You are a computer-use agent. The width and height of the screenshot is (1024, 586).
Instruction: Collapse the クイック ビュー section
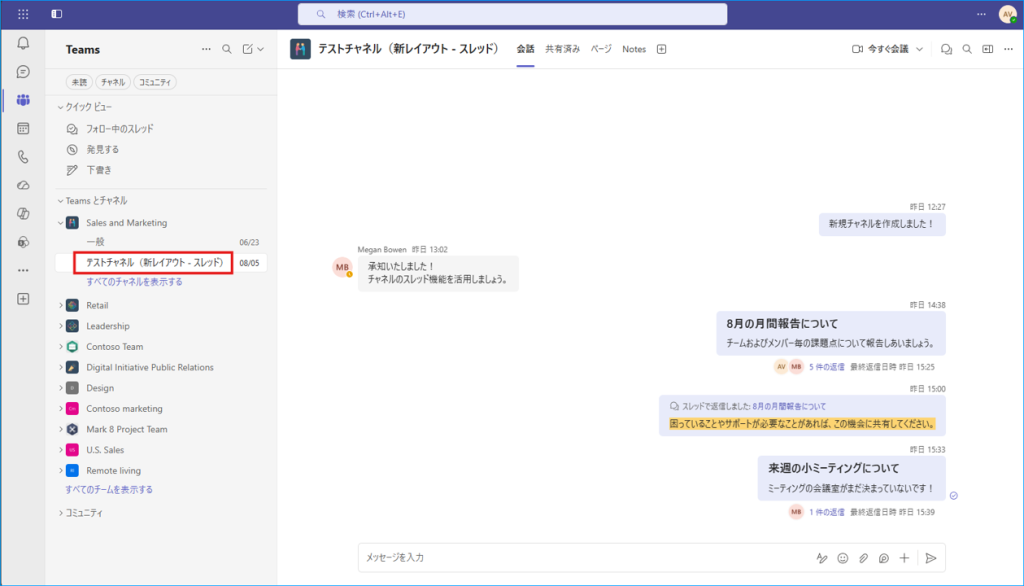(x=60, y=107)
